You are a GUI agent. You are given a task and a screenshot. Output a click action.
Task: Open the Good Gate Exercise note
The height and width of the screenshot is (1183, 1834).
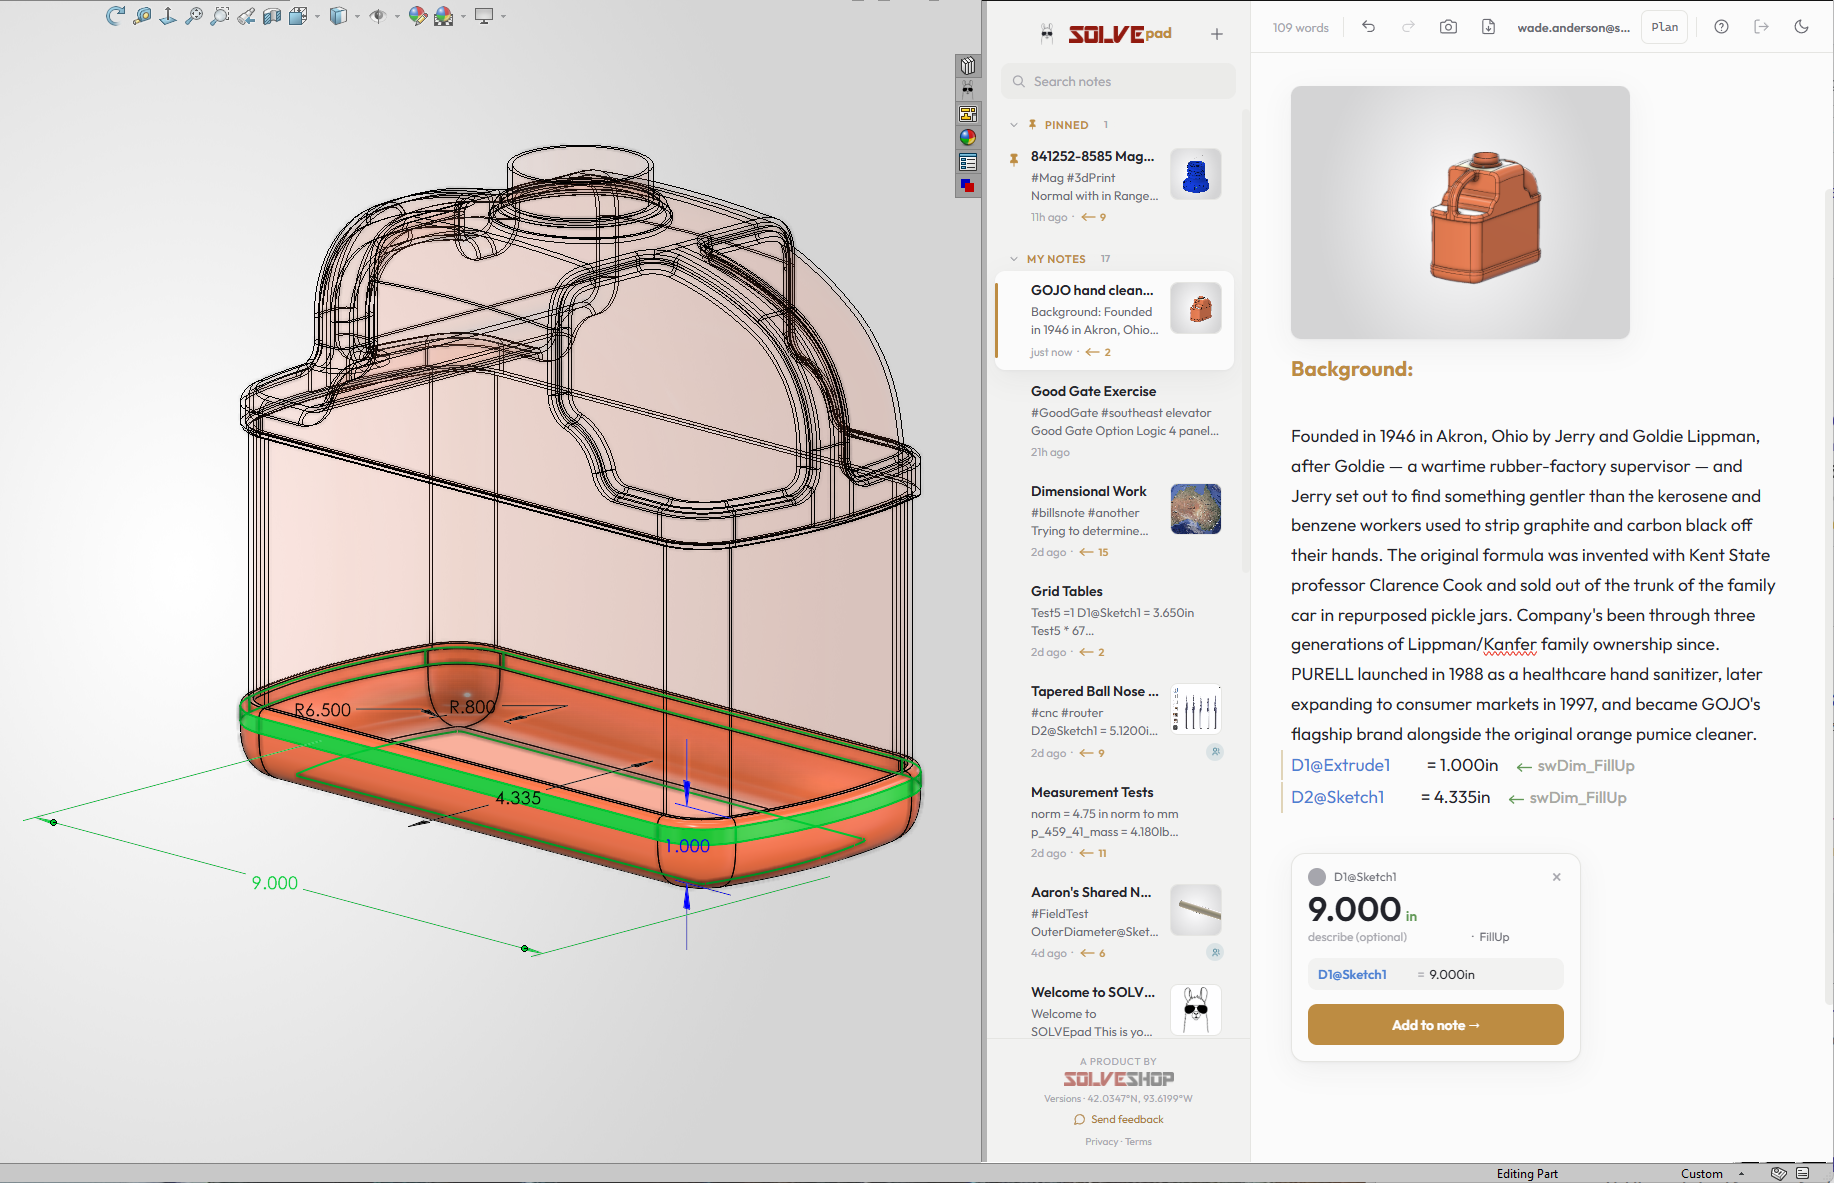pos(1115,420)
